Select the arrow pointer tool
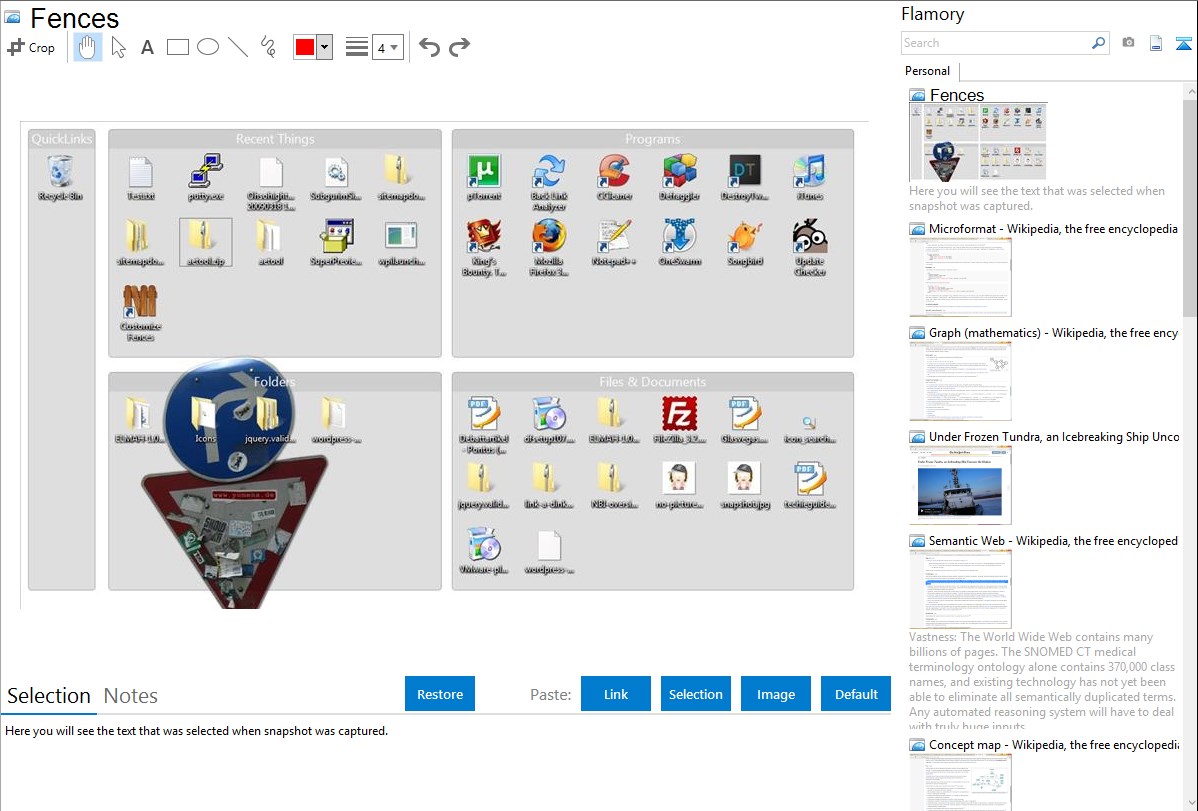 pyautogui.click(x=118, y=47)
